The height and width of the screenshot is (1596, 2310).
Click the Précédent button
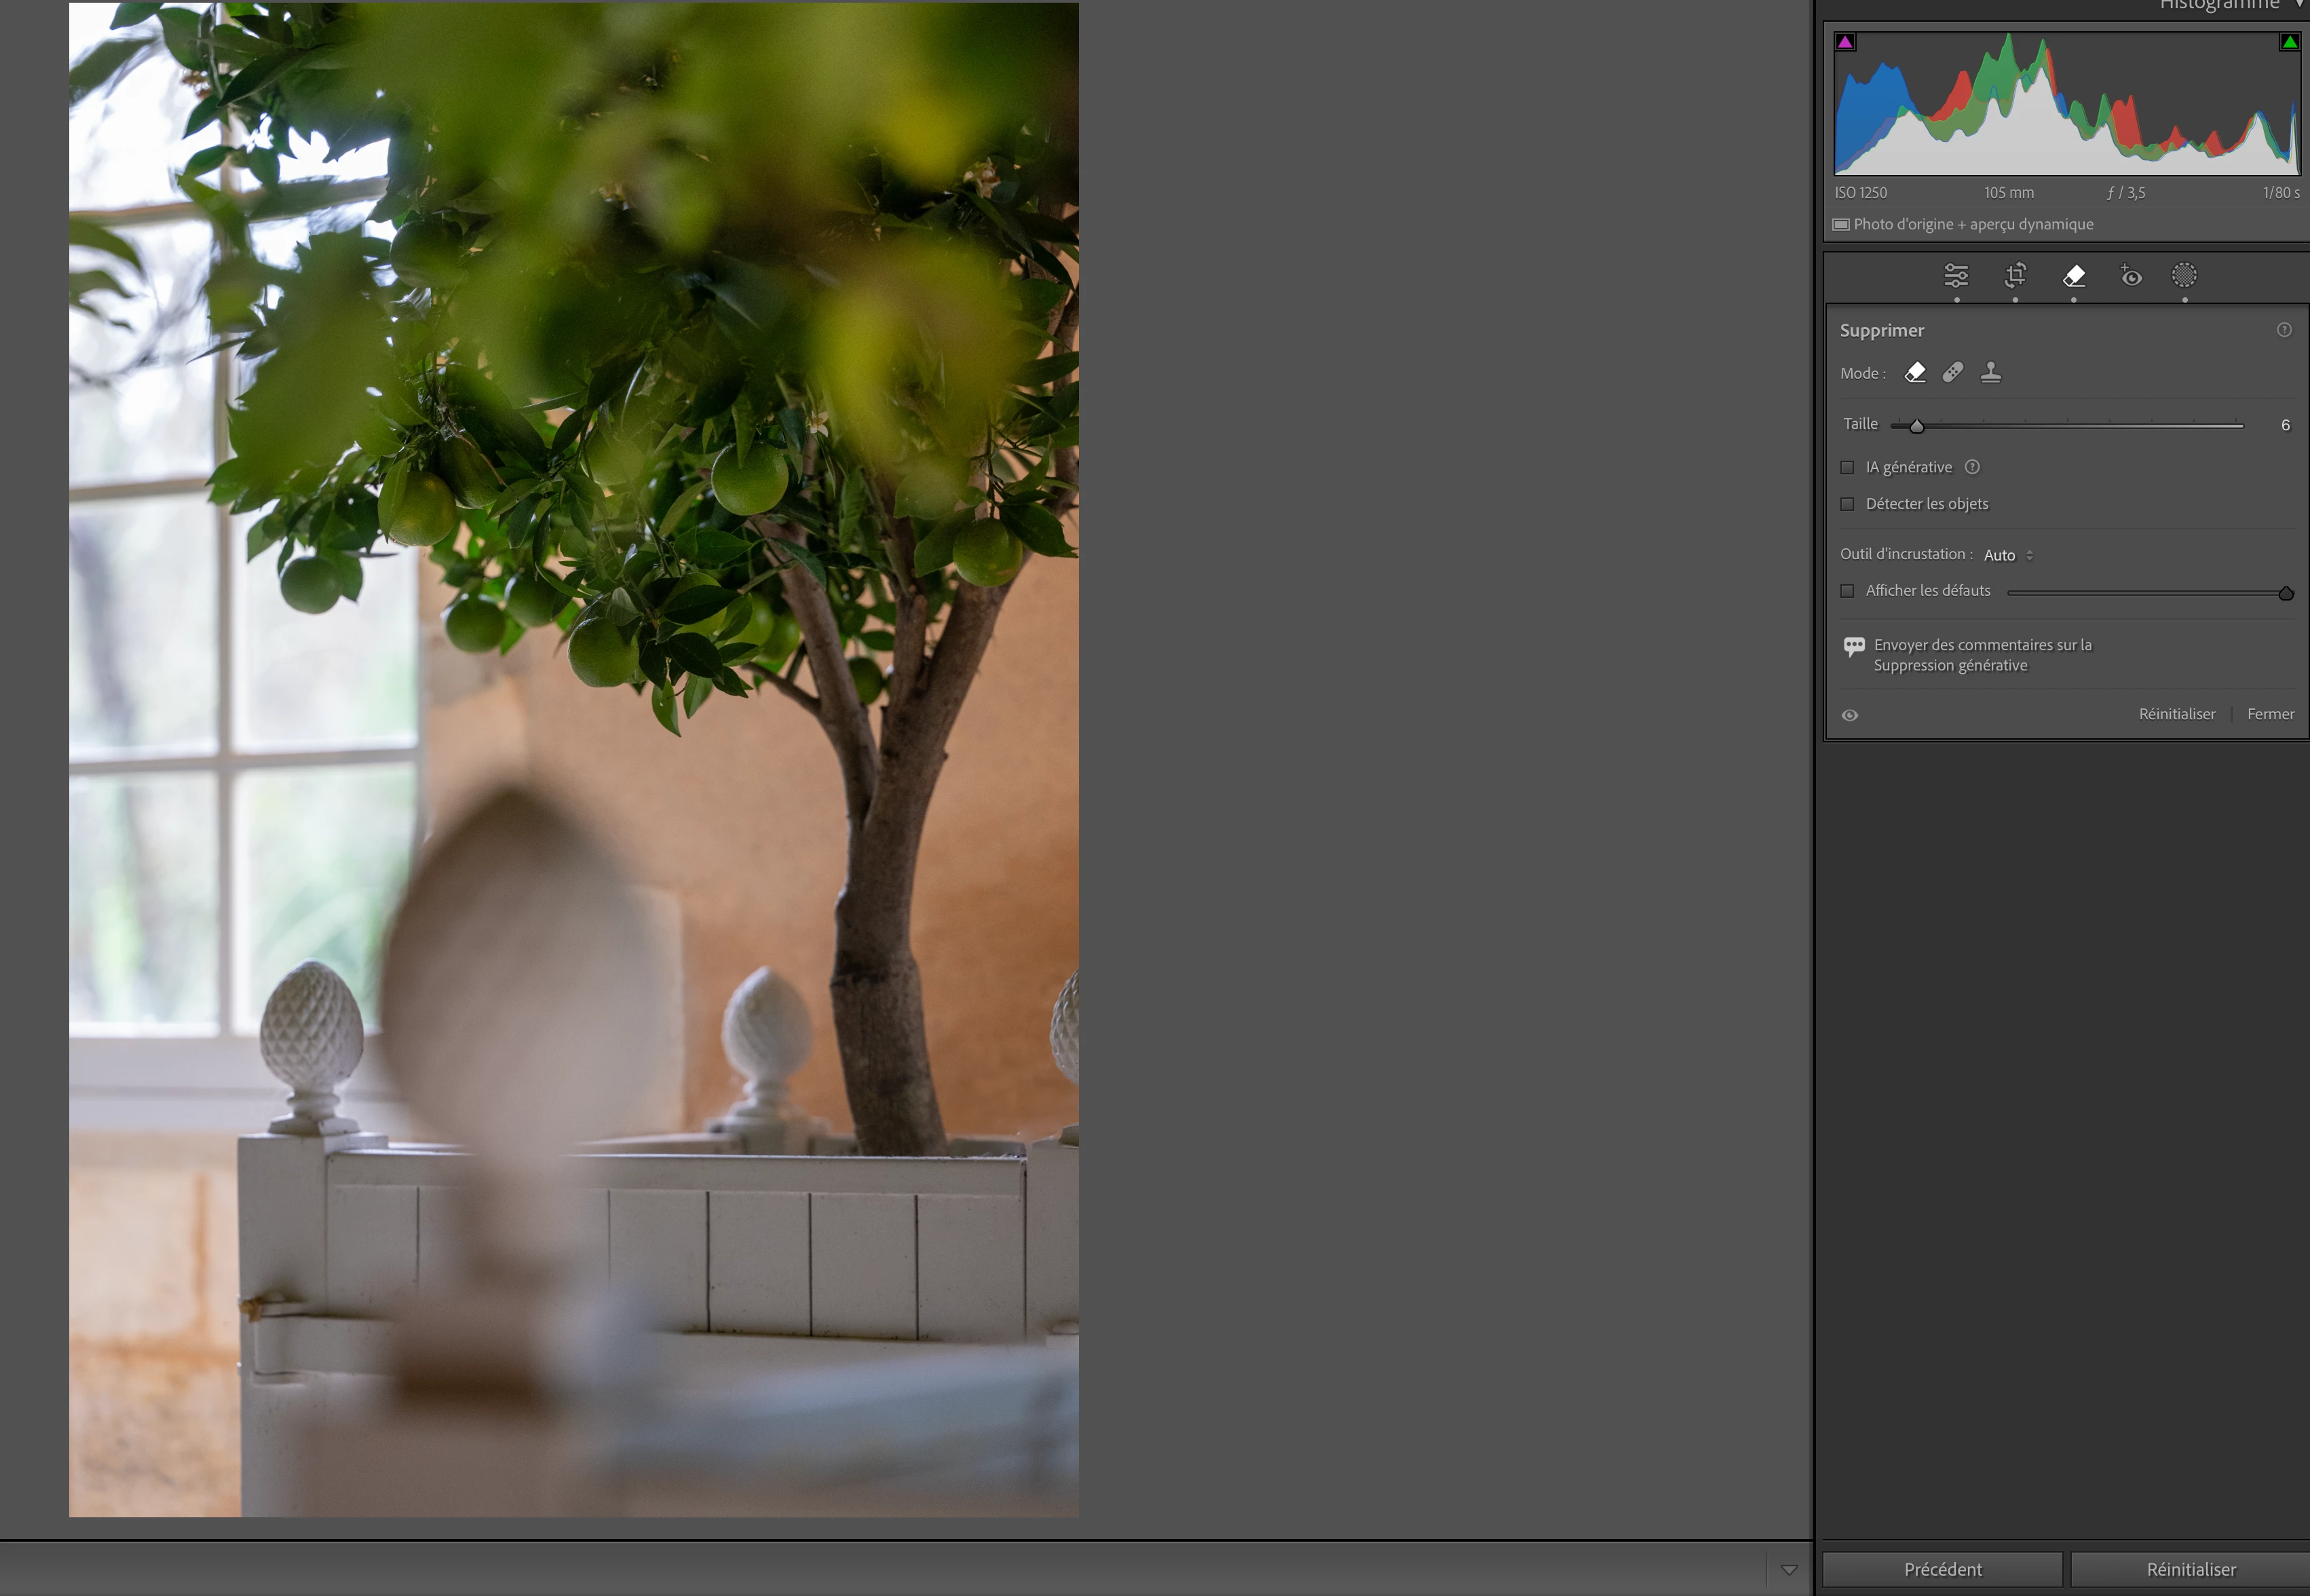pyautogui.click(x=1942, y=1569)
